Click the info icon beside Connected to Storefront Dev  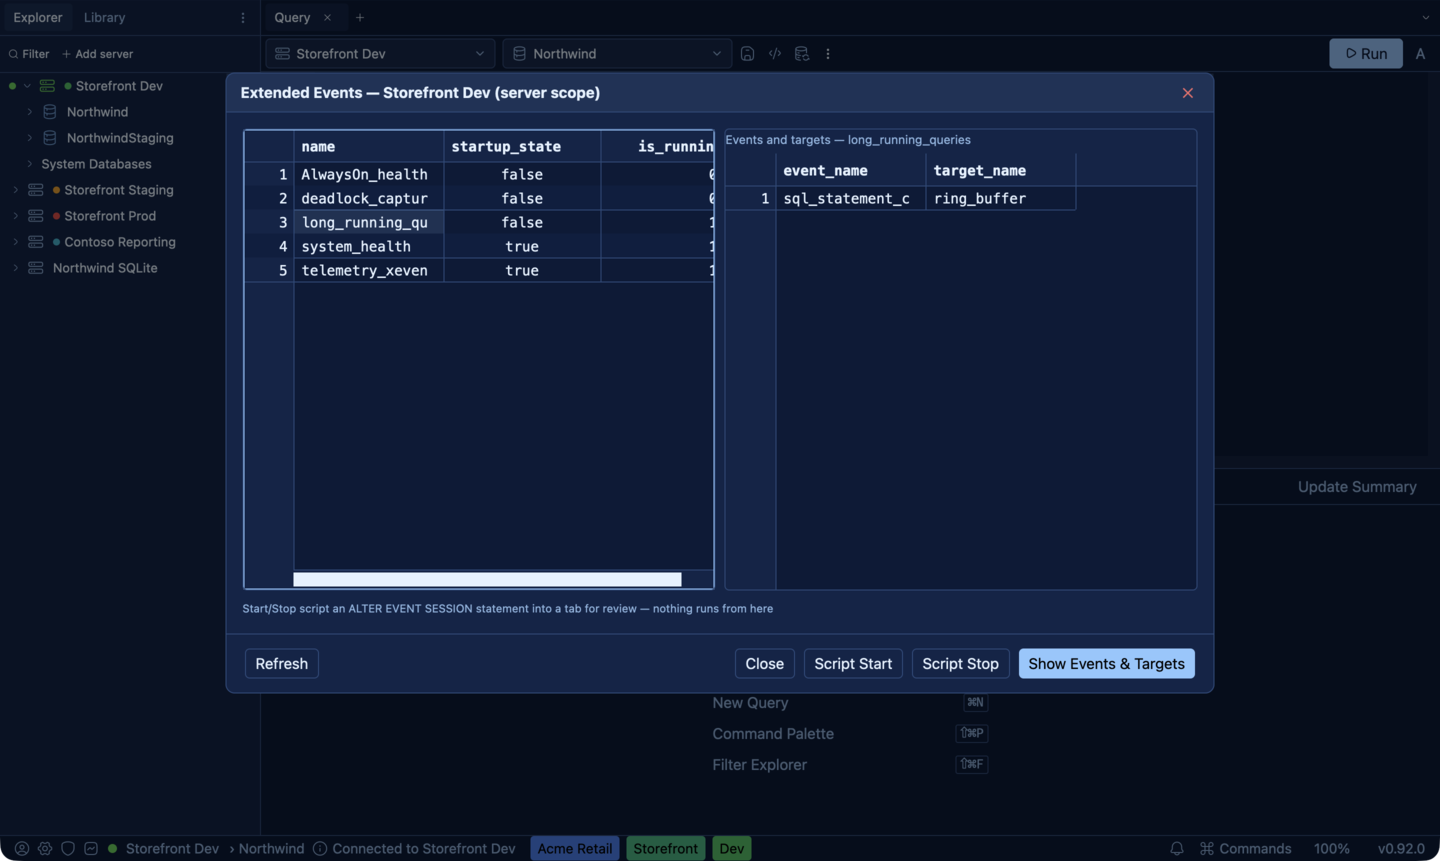click(320, 848)
